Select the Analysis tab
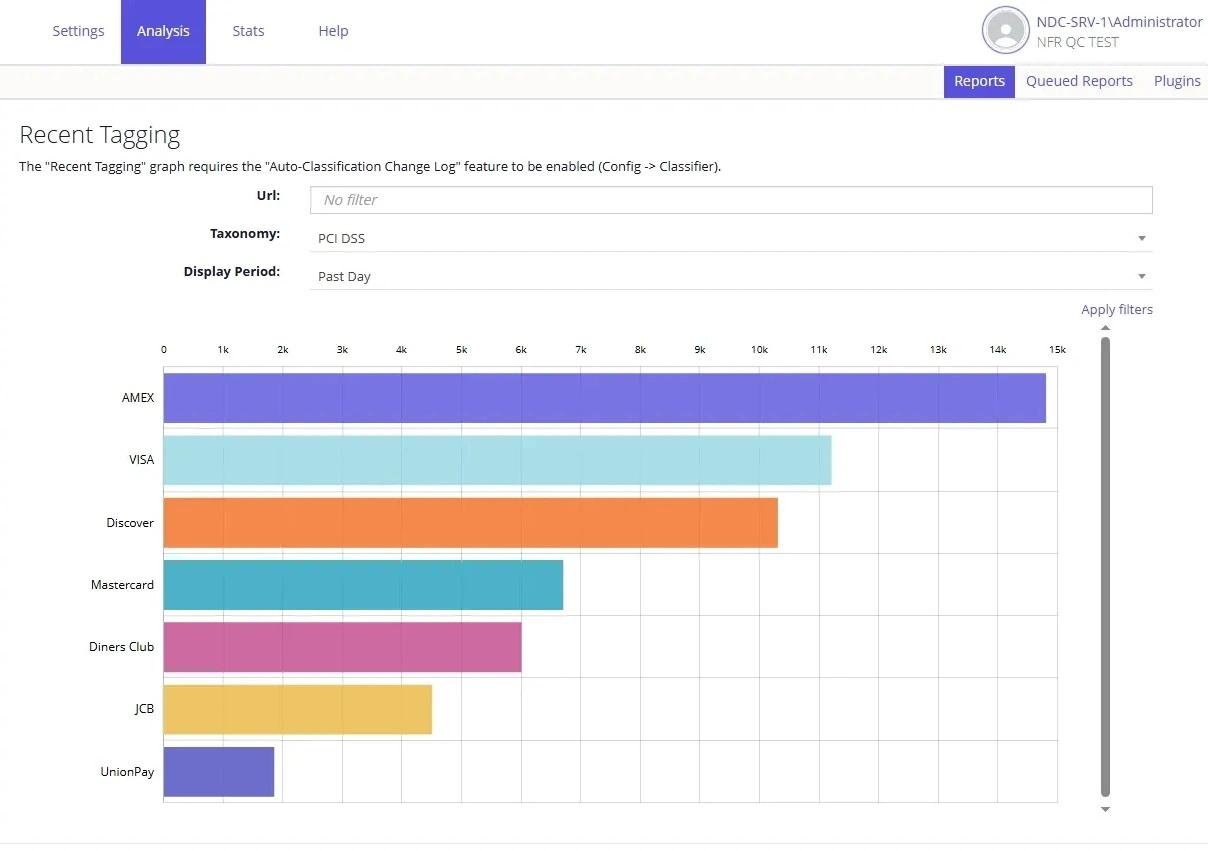Screen dimensions: 1208x851 click(x=163, y=31)
